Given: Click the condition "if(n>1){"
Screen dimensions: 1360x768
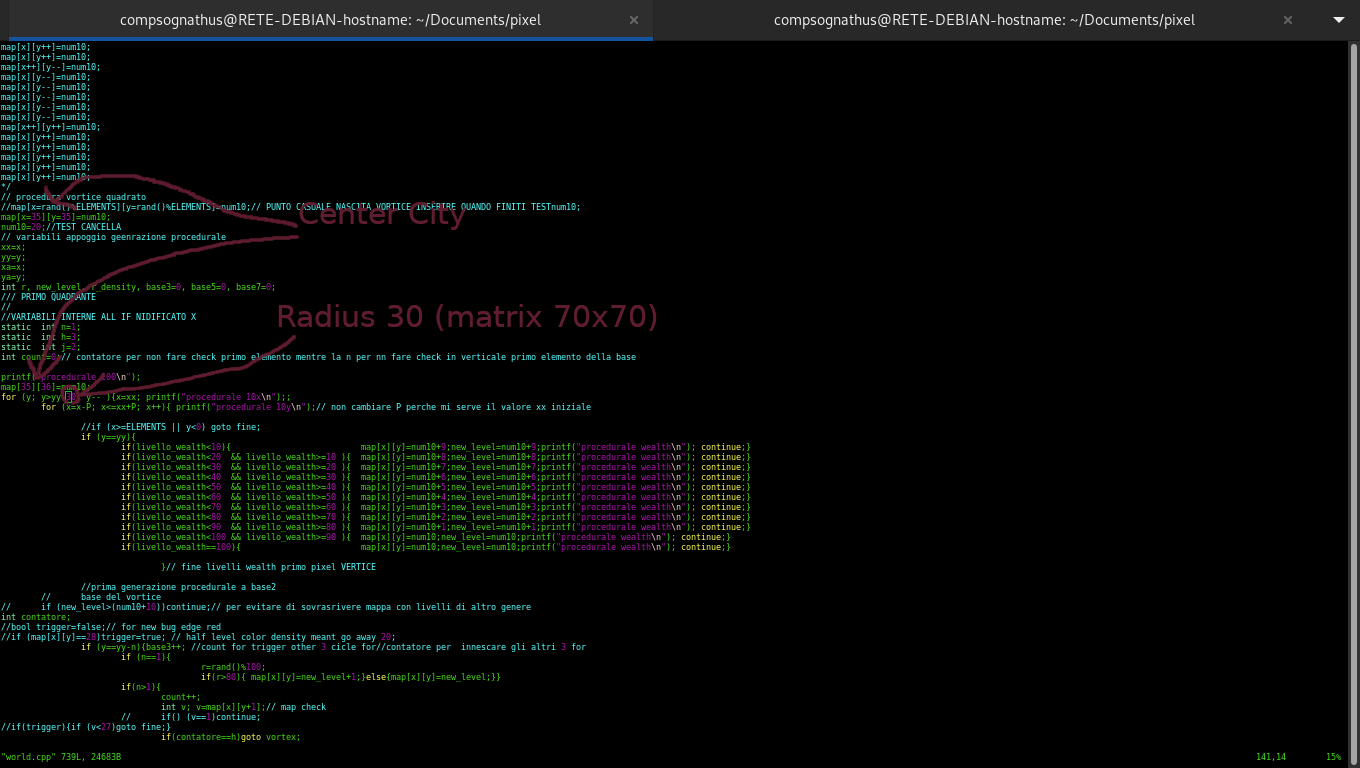Looking at the screenshot, I should (141, 687).
